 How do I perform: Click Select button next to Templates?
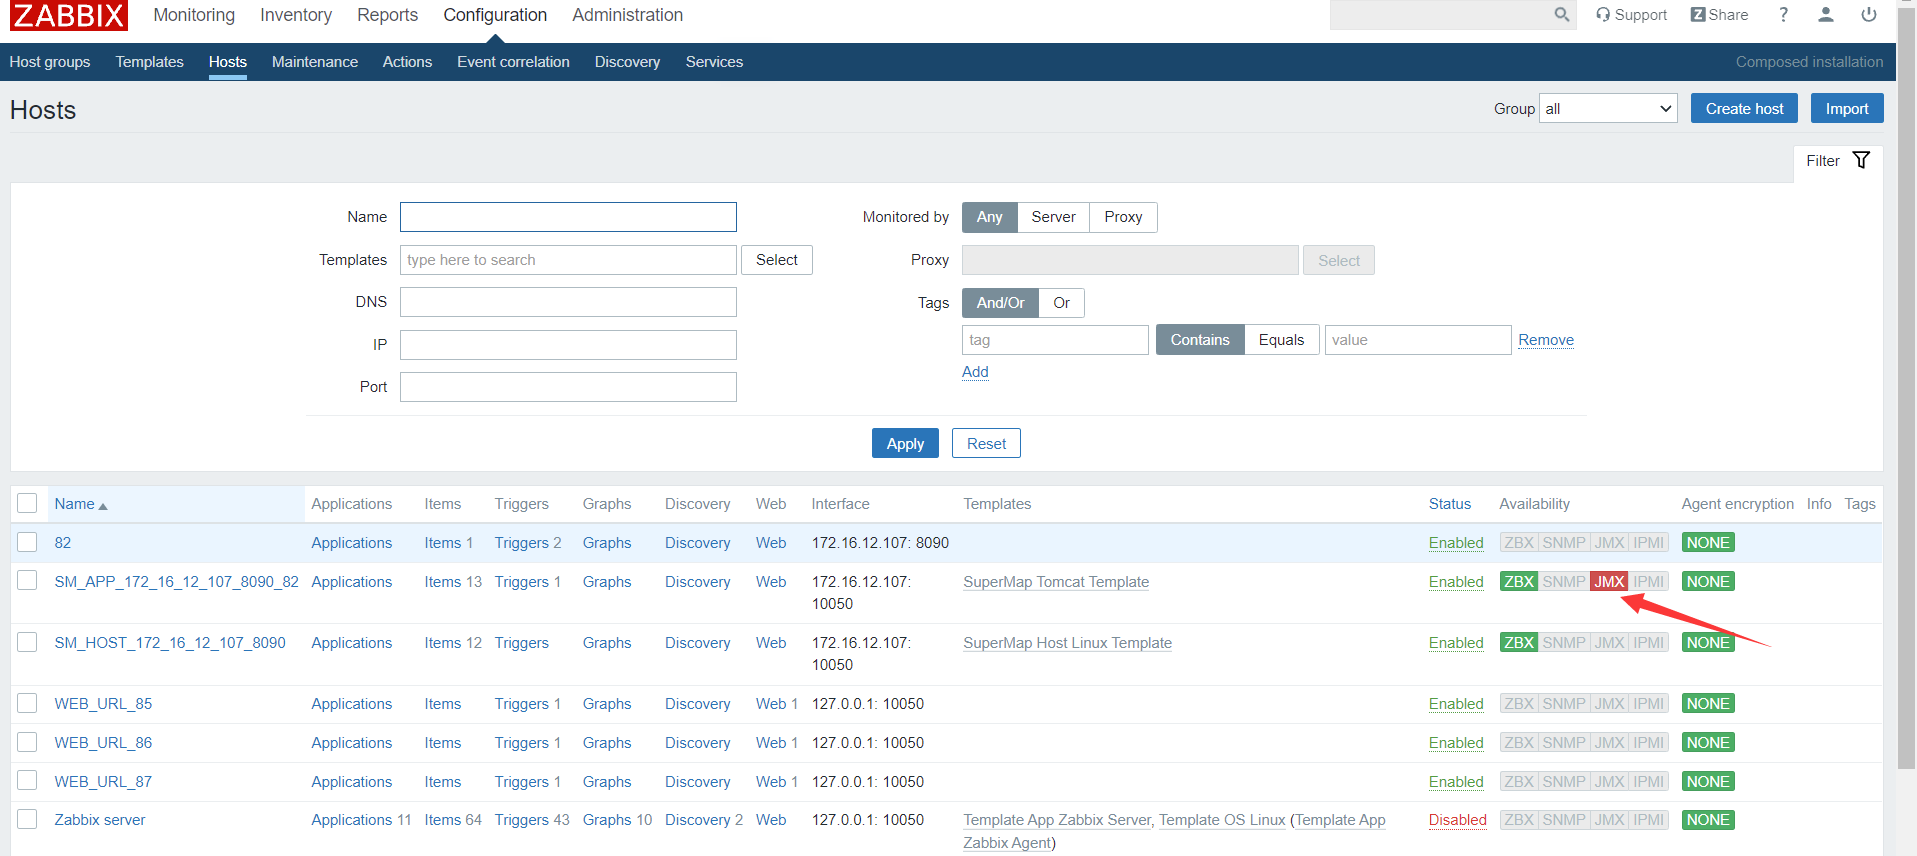(776, 260)
